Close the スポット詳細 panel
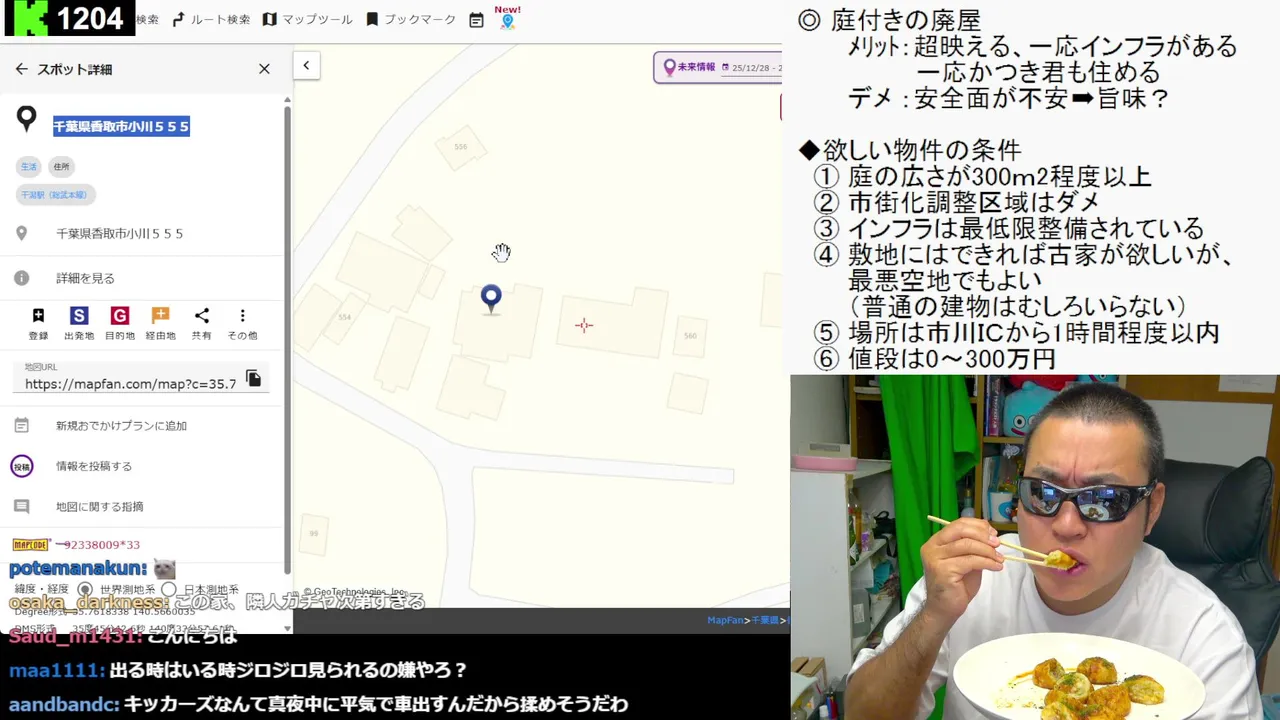The height and width of the screenshot is (720, 1280). (x=264, y=69)
